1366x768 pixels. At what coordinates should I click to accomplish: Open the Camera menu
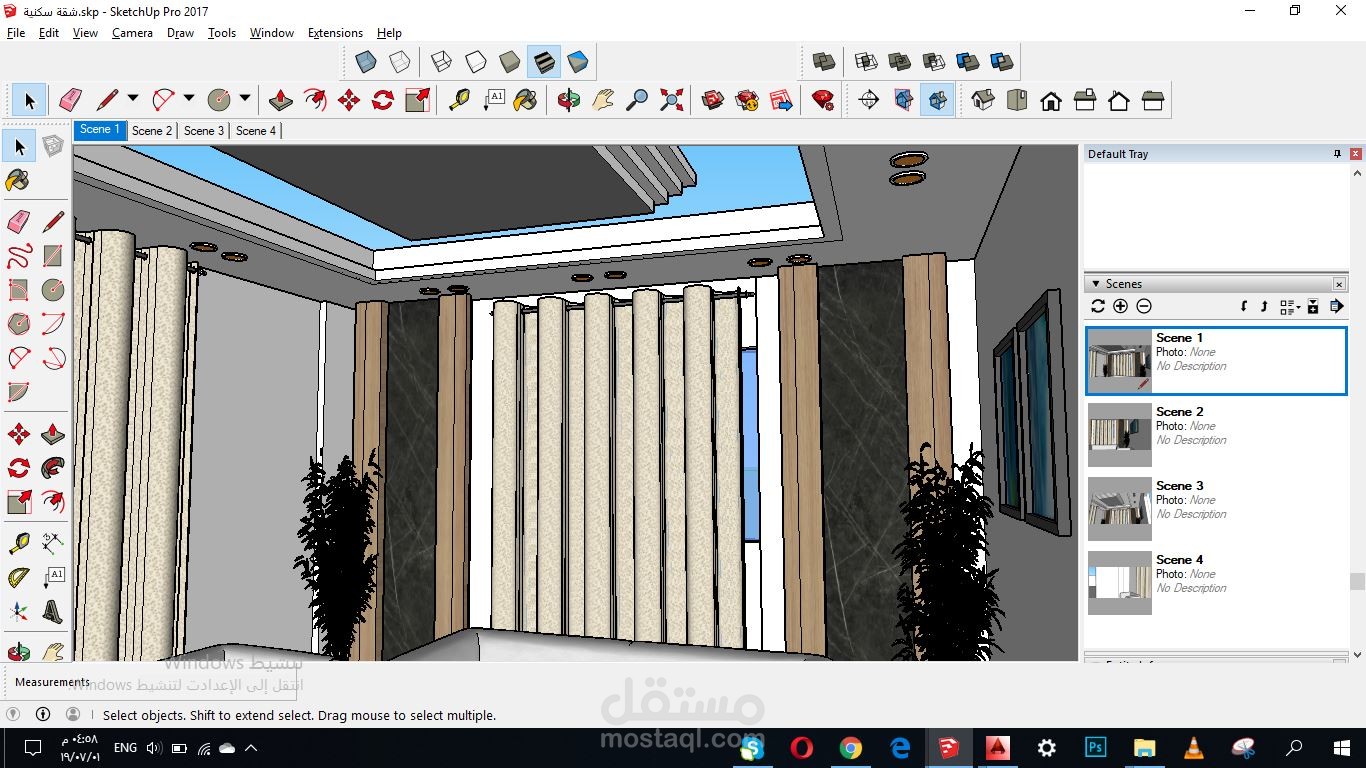pyautogui.click(x=132, y=33)
